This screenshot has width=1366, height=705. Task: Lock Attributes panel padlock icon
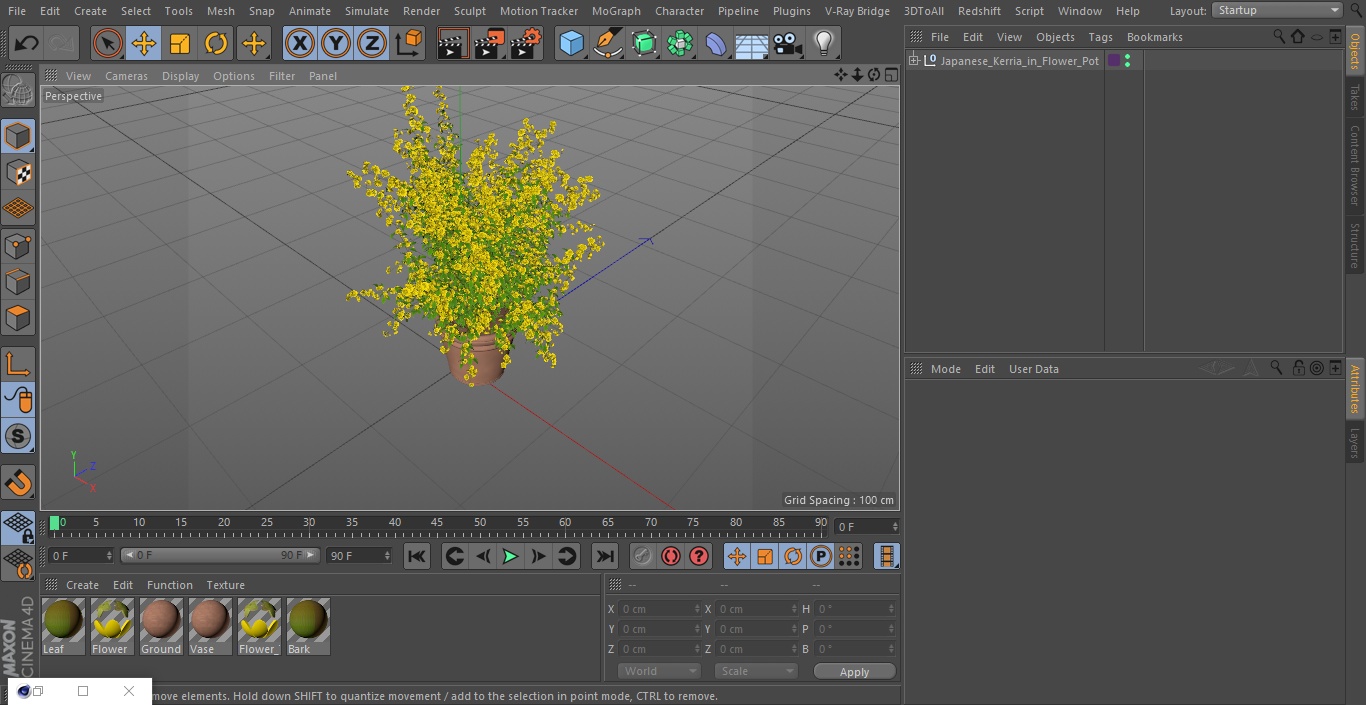[1298, 368]
